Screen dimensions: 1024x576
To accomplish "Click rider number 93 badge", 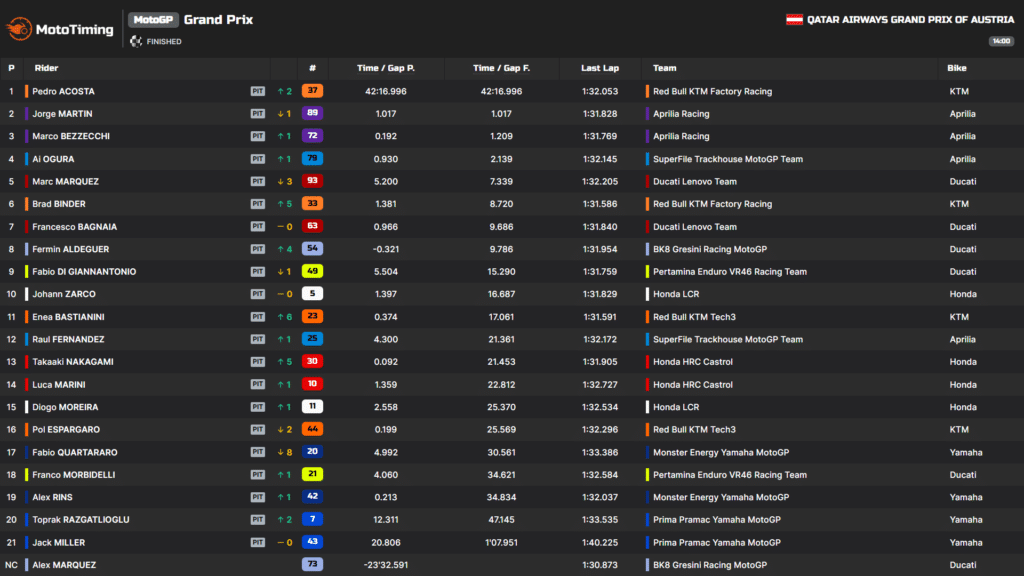I will pyautogui.click(x=312, y=181).
